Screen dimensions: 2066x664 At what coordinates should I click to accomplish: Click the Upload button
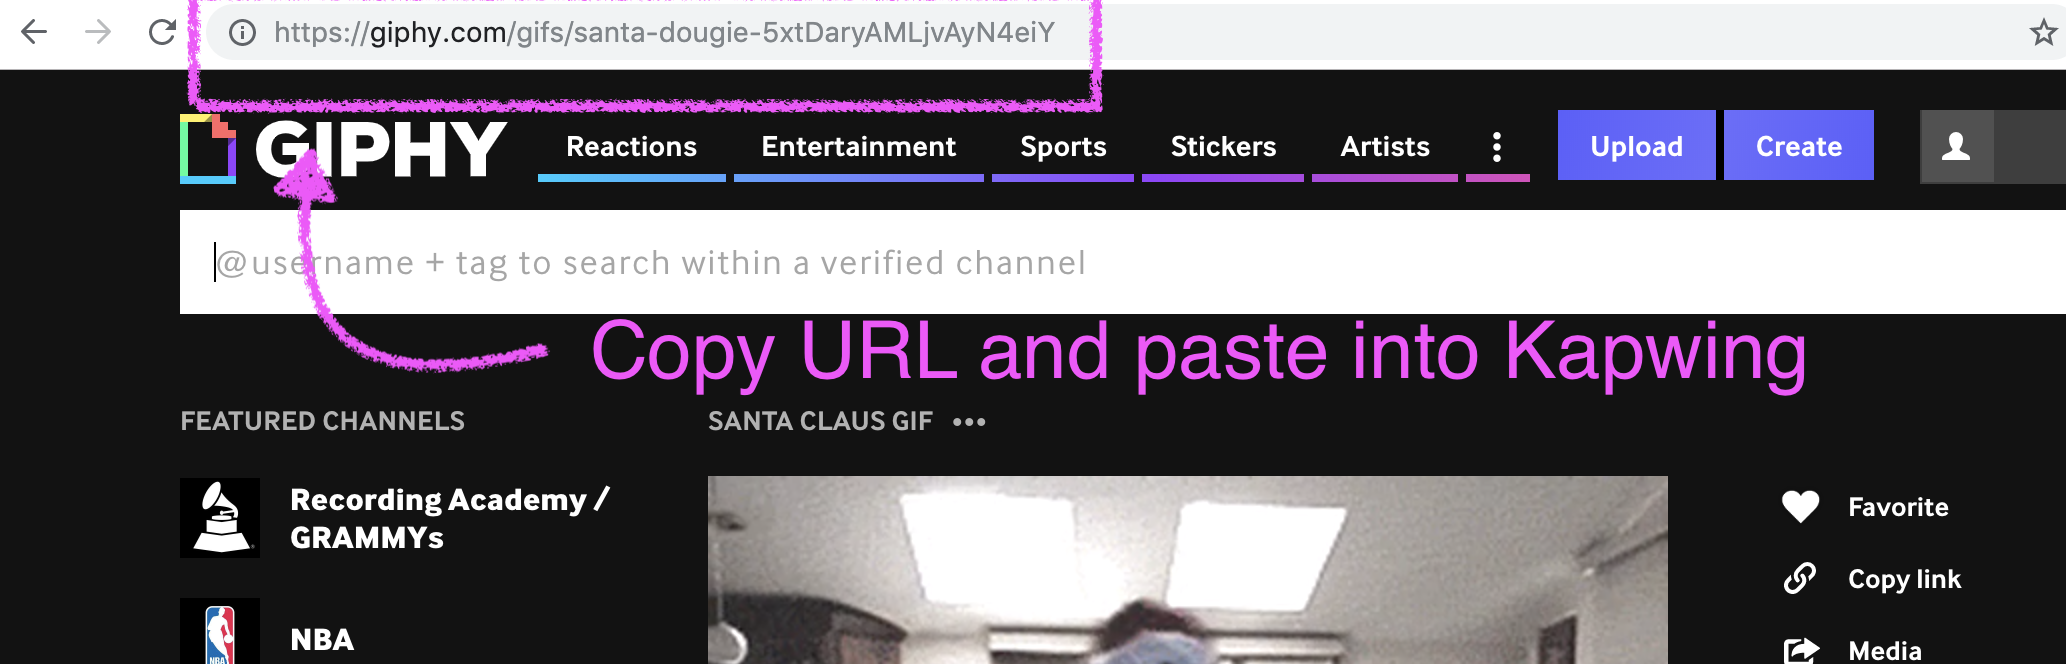1637,146
